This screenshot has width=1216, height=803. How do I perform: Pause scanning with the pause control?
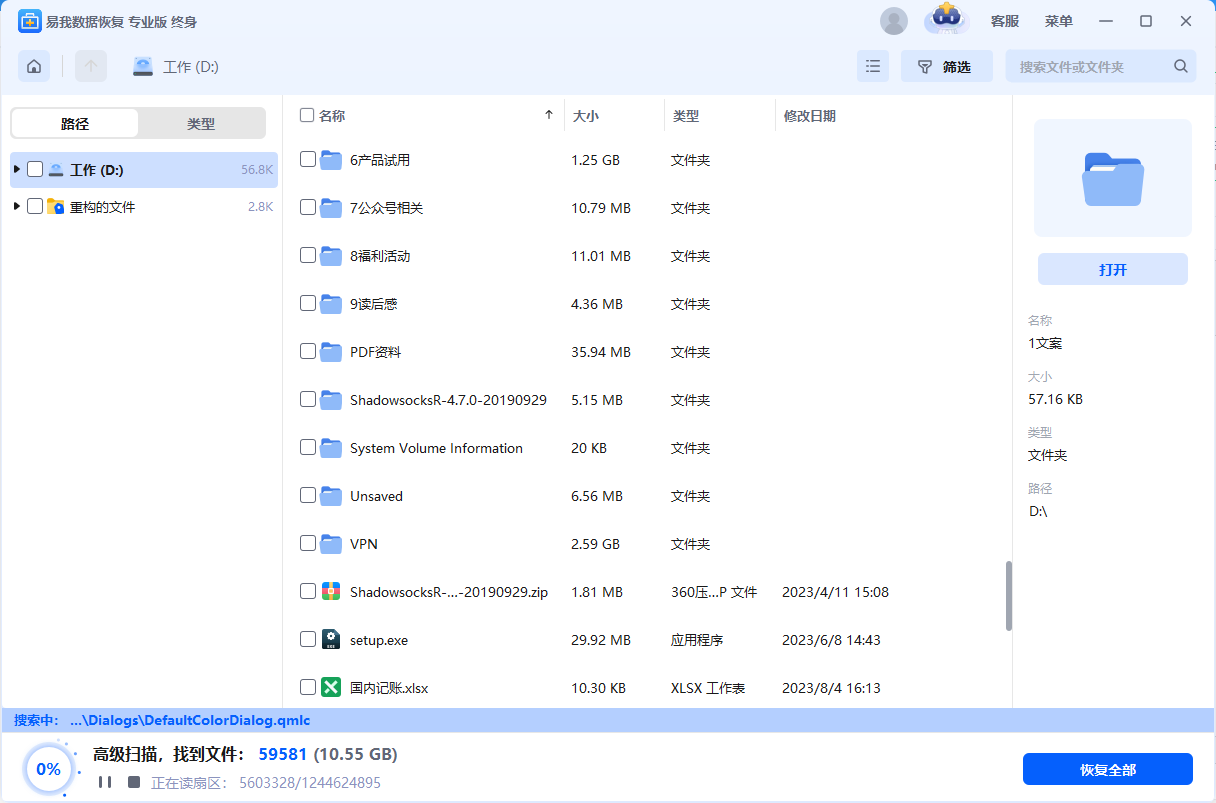click(105, 783)
